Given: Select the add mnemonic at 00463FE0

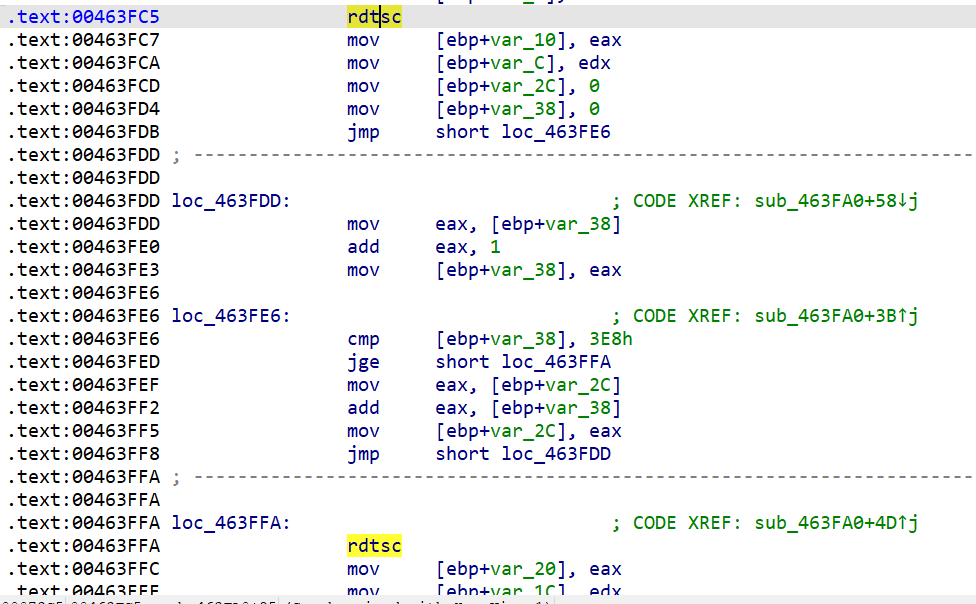Looking at the screenshot, I should pos(363,247).
